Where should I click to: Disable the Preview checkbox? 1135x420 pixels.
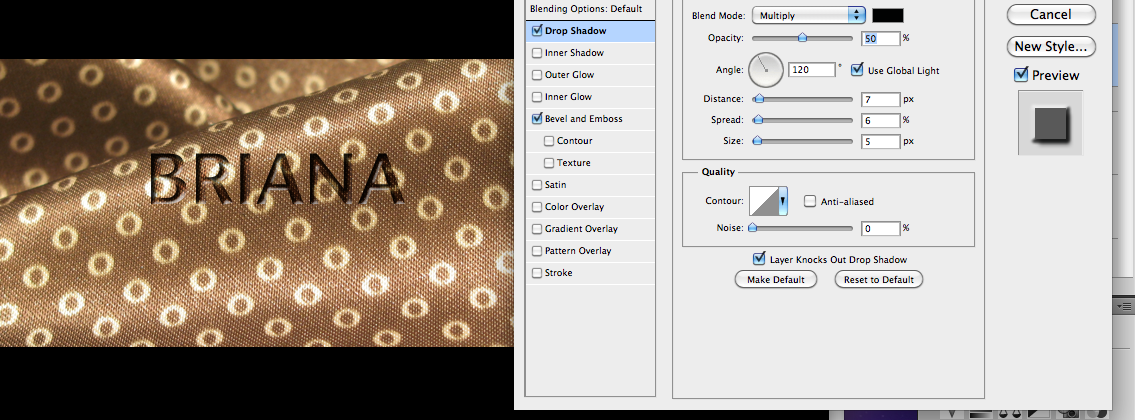click(1021, 75)
